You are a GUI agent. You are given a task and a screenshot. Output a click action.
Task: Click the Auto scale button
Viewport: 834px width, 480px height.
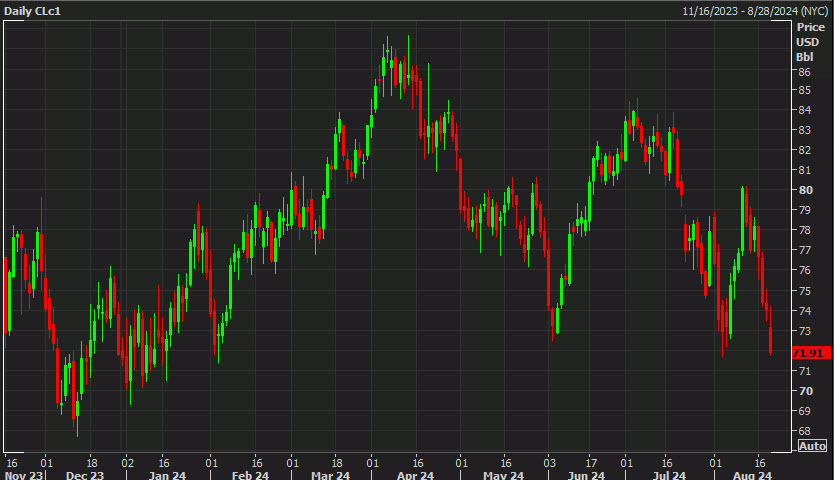[x=812, y=445]
